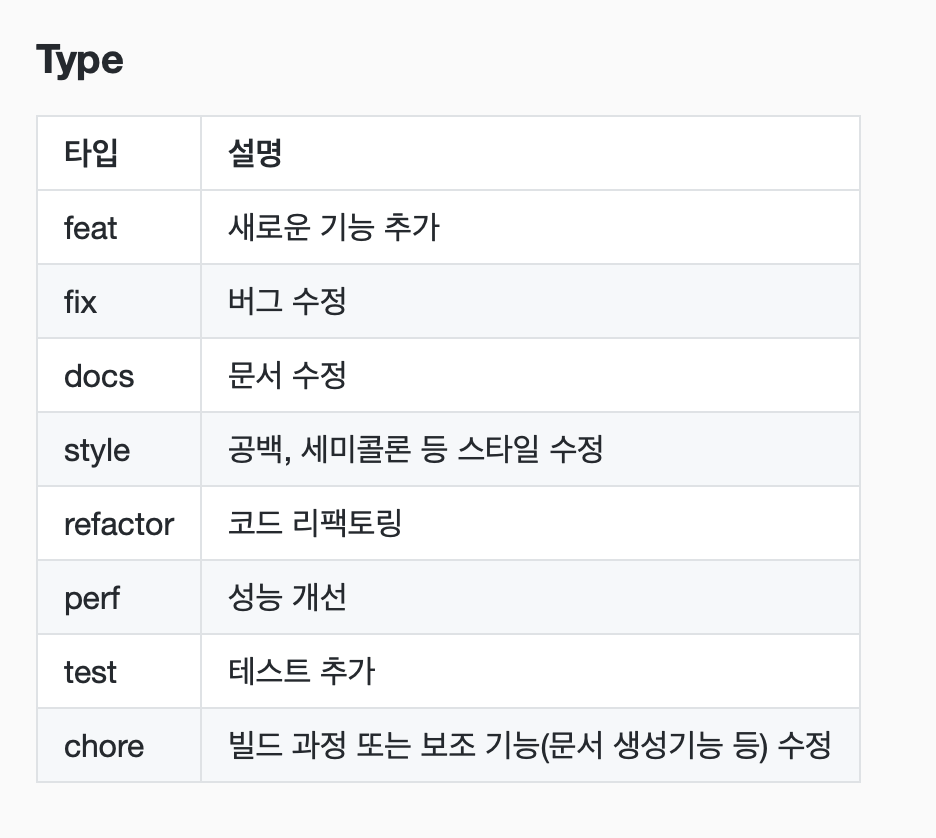
Task: Select the "refactor" type cell
Action: tap(118, 524)
